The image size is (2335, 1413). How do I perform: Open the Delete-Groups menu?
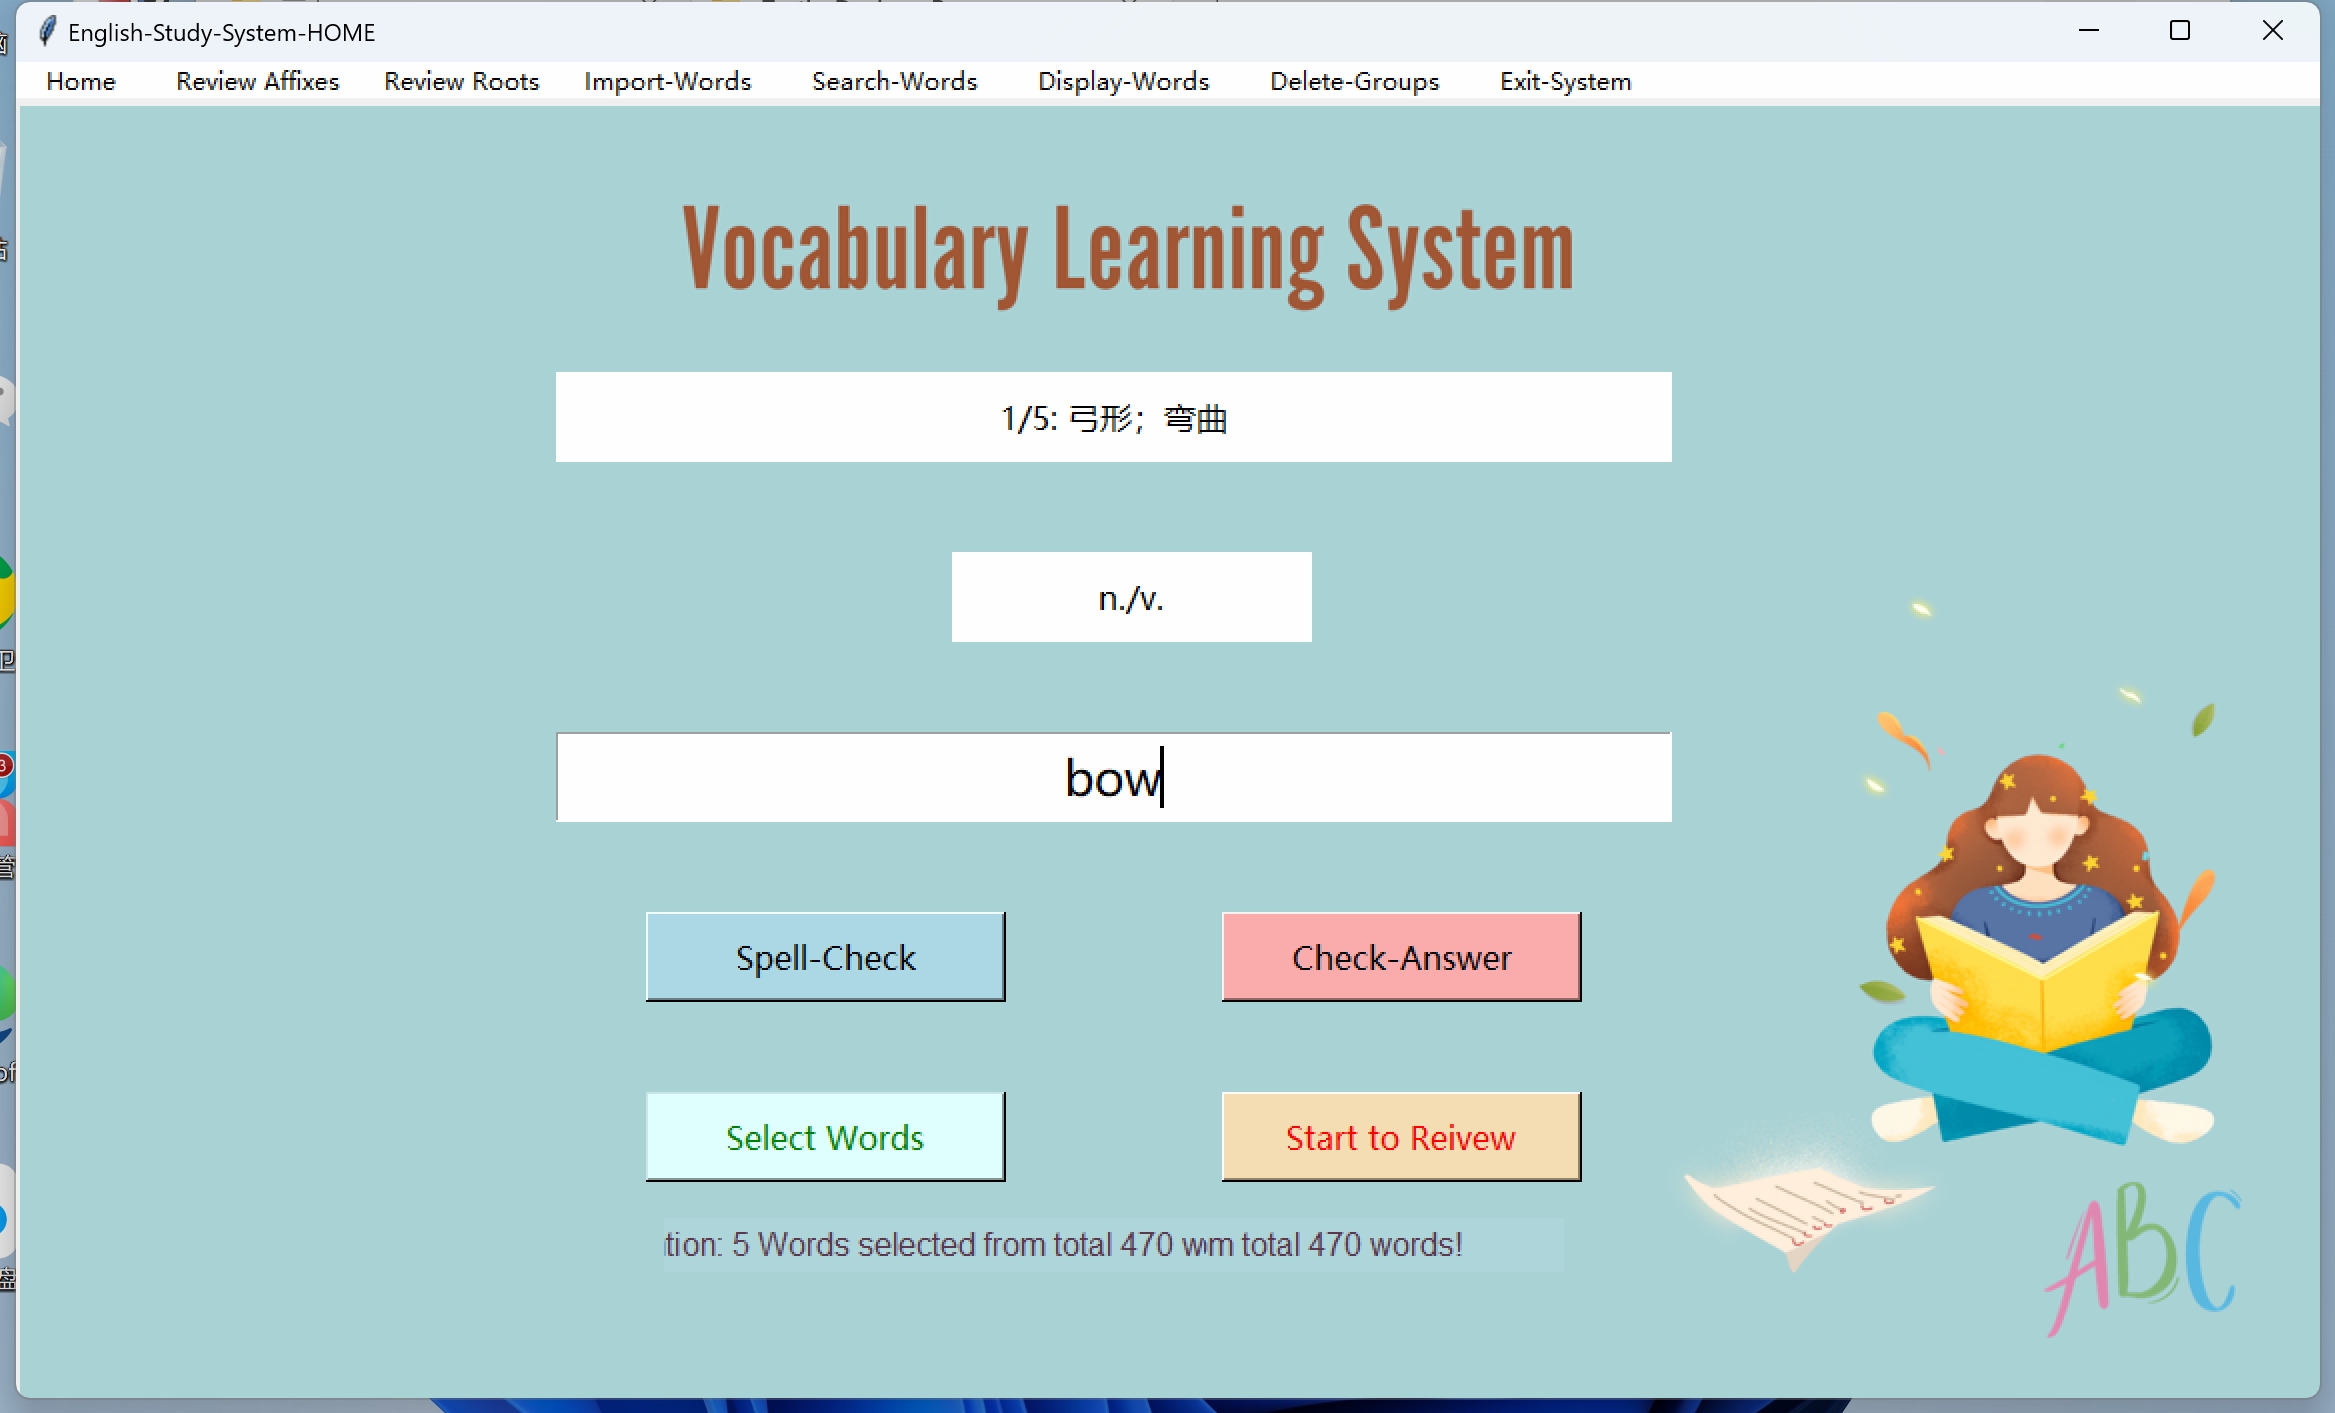point(1354,80)
